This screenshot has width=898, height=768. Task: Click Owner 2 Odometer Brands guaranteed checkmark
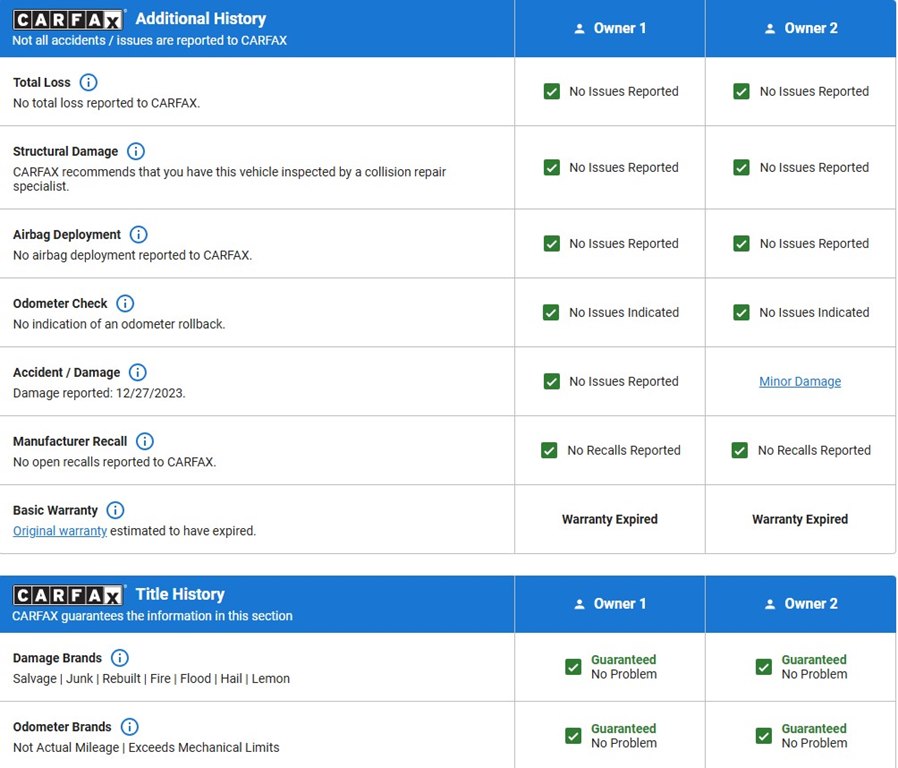[763, 735]
